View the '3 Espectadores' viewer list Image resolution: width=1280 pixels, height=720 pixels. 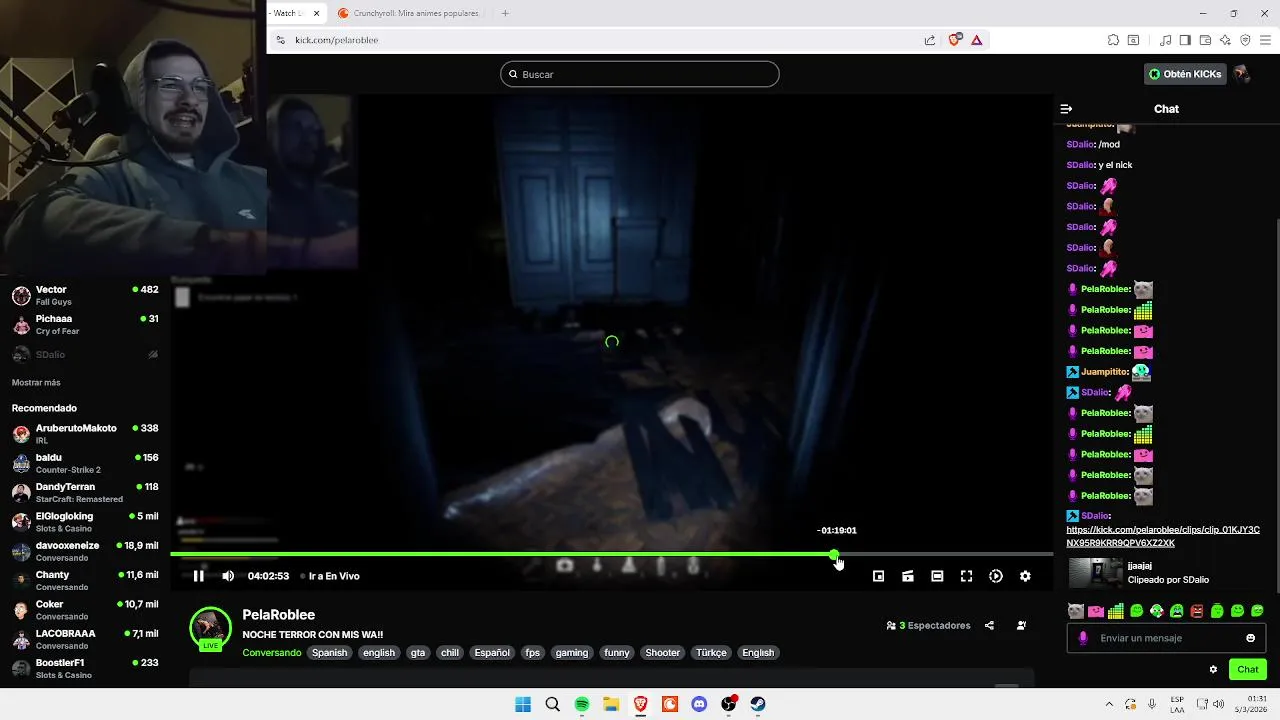click(x=928, y=626)
